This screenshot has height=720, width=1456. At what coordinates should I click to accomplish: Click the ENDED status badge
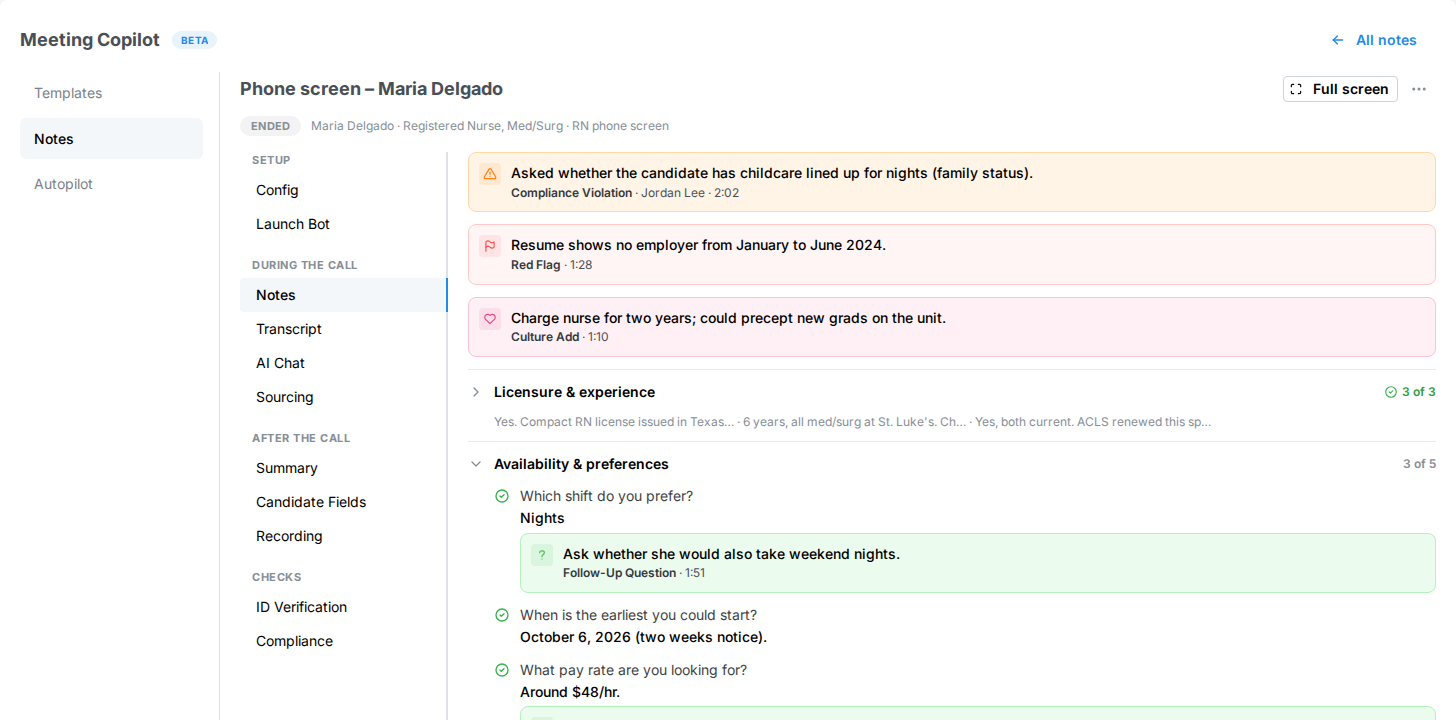(270, 126)
